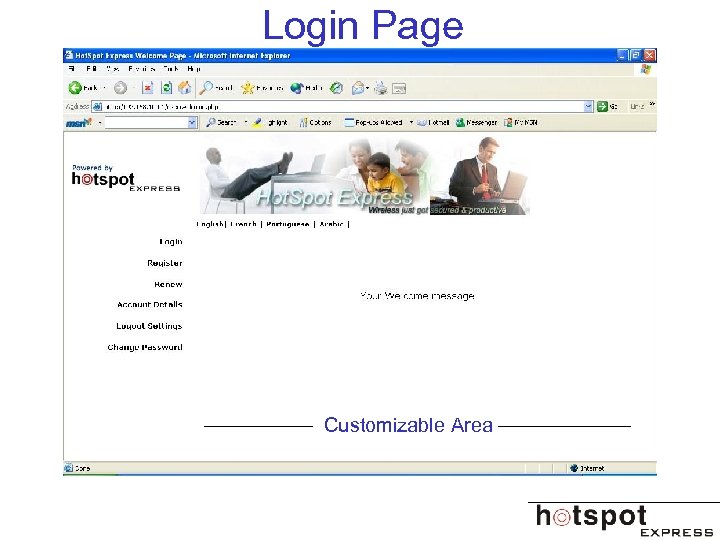Click the Login link in sidebar
This screenshot has width=720, height=540.
coord(171,242)
